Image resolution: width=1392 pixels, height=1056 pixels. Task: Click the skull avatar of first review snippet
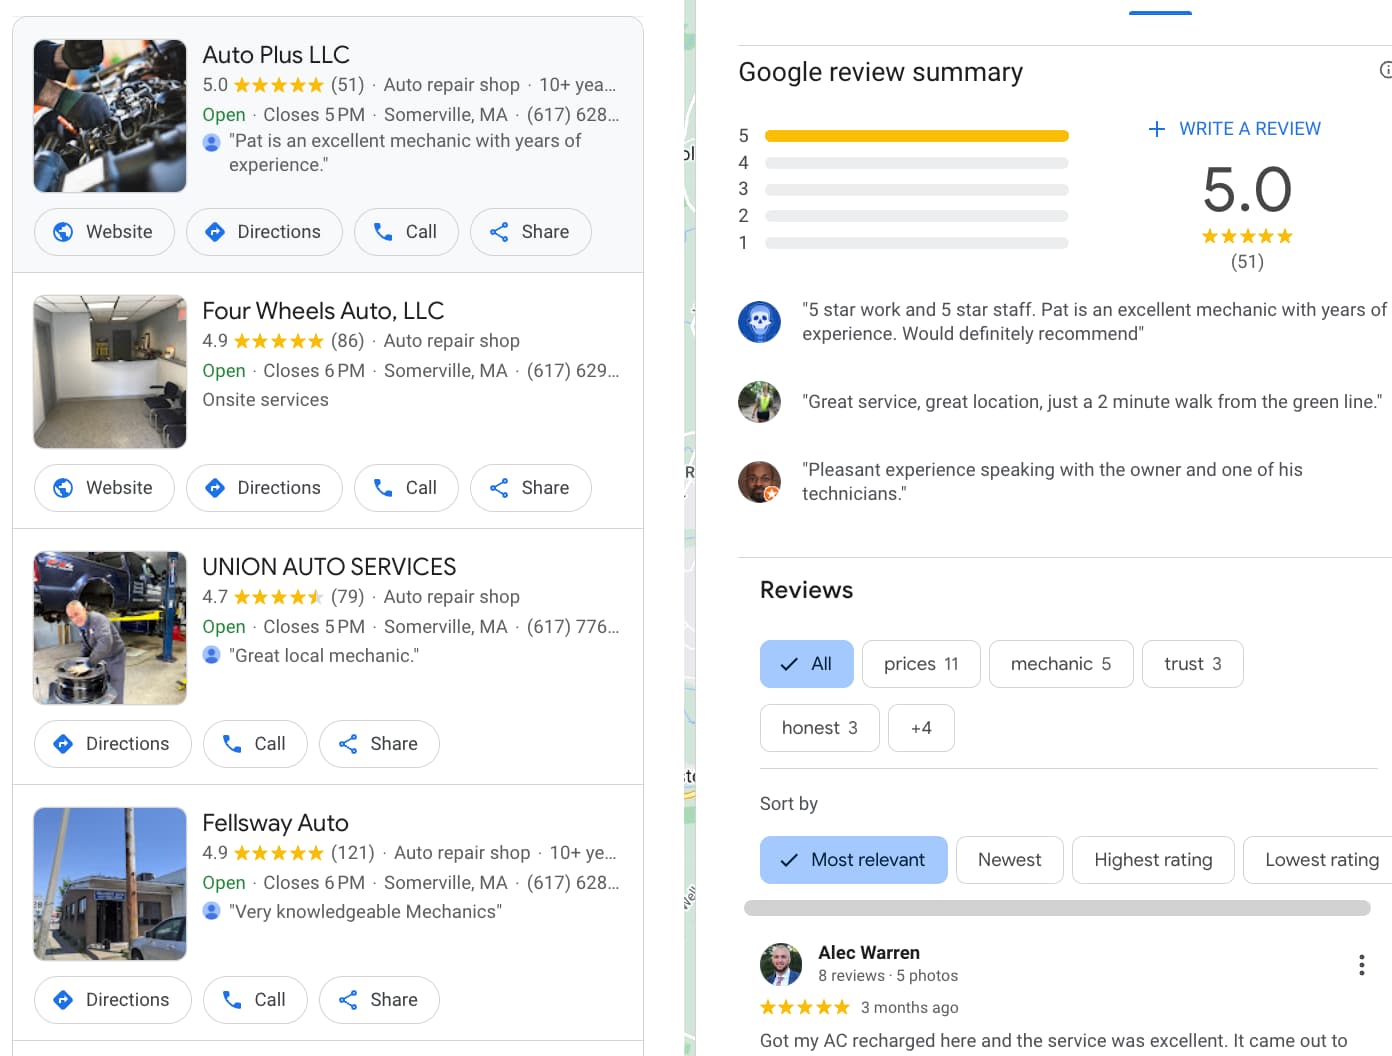759,322
